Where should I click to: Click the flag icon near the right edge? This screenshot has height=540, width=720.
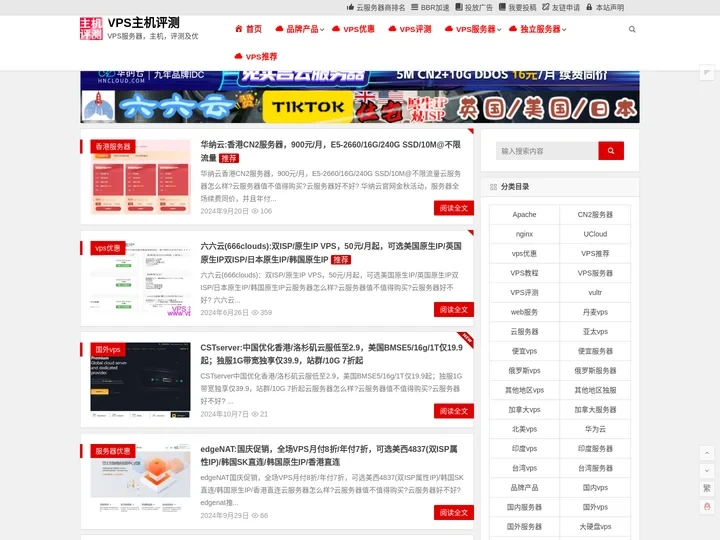[707, 73]
